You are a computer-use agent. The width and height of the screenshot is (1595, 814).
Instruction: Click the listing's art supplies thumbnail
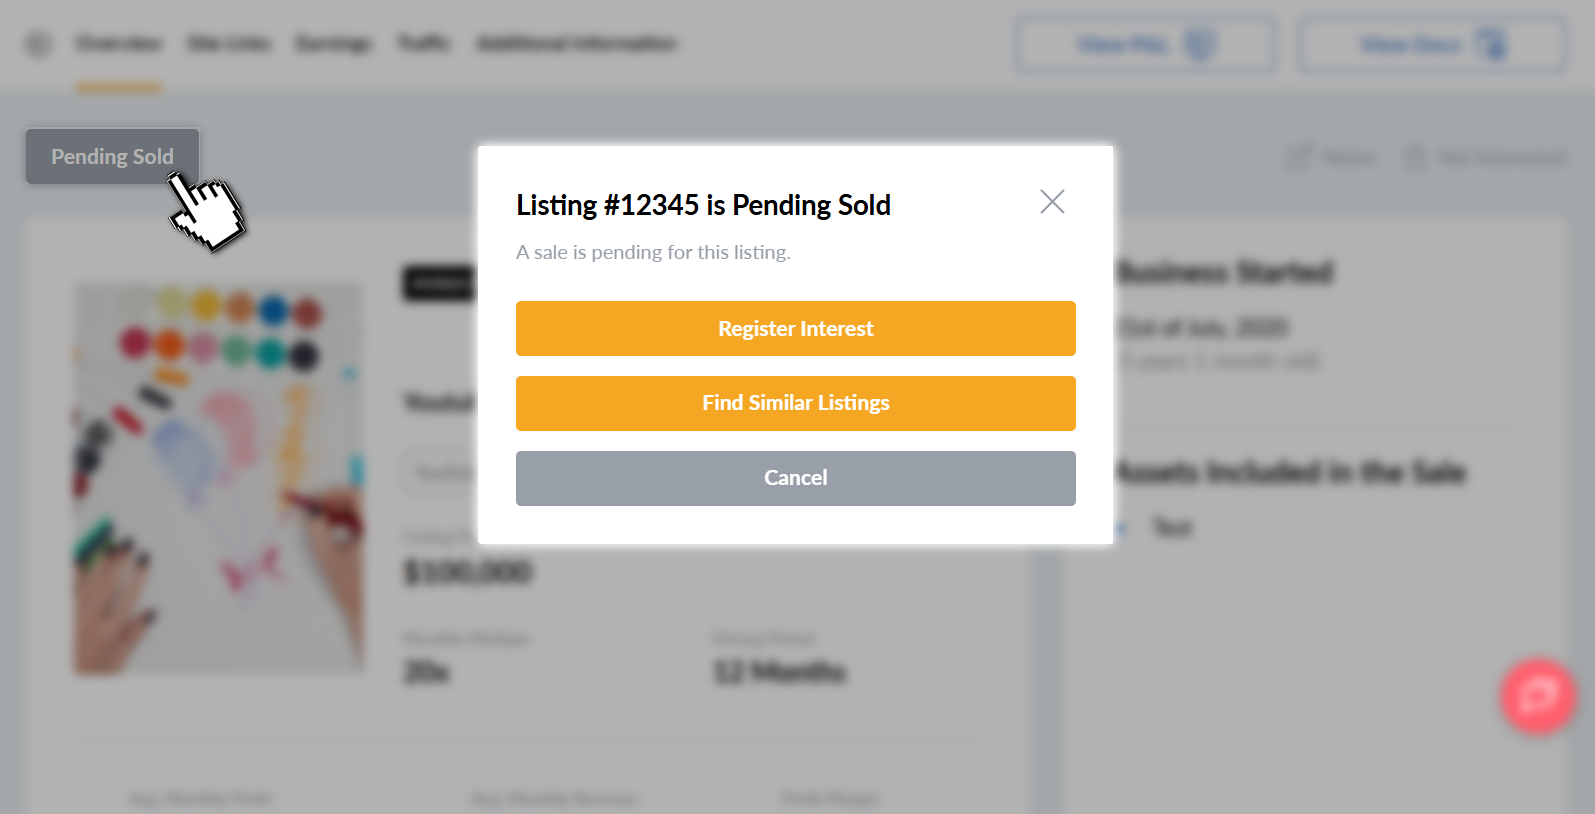pyautogui.click(x=219, y=479)
